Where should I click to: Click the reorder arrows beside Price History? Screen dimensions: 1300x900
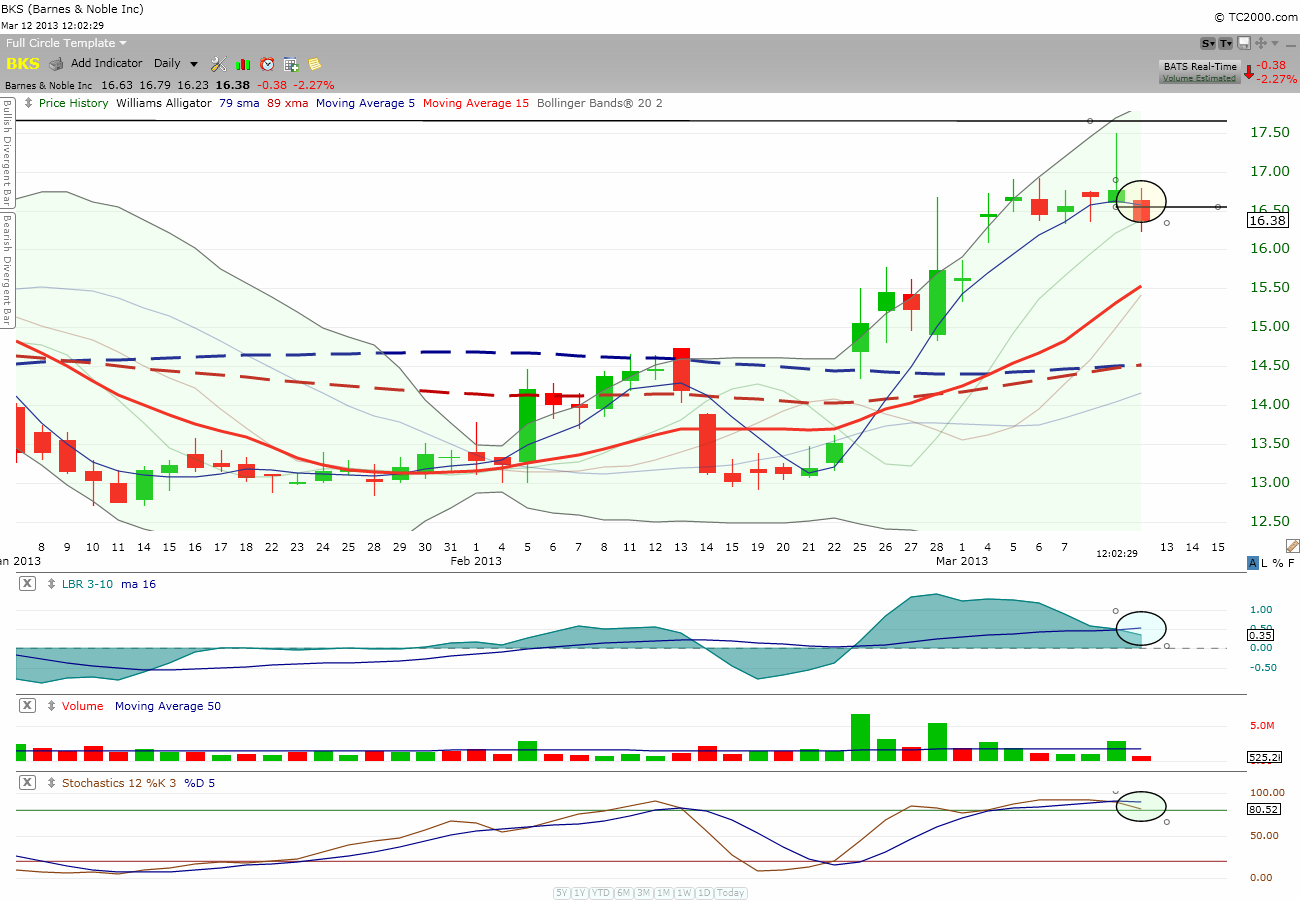[28, 103]
